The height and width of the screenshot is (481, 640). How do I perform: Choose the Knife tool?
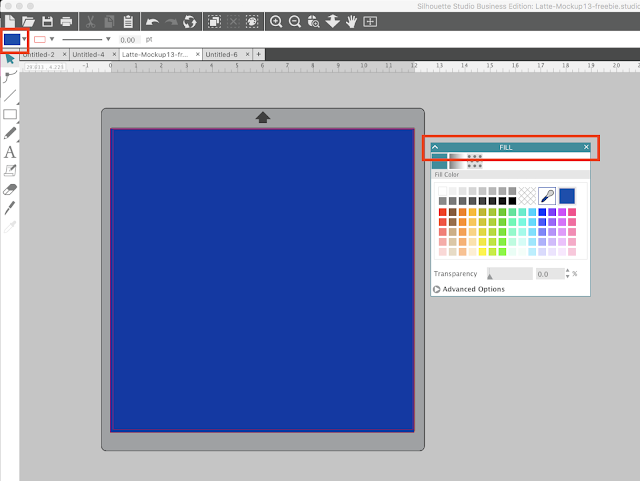[x=10, y=208]
